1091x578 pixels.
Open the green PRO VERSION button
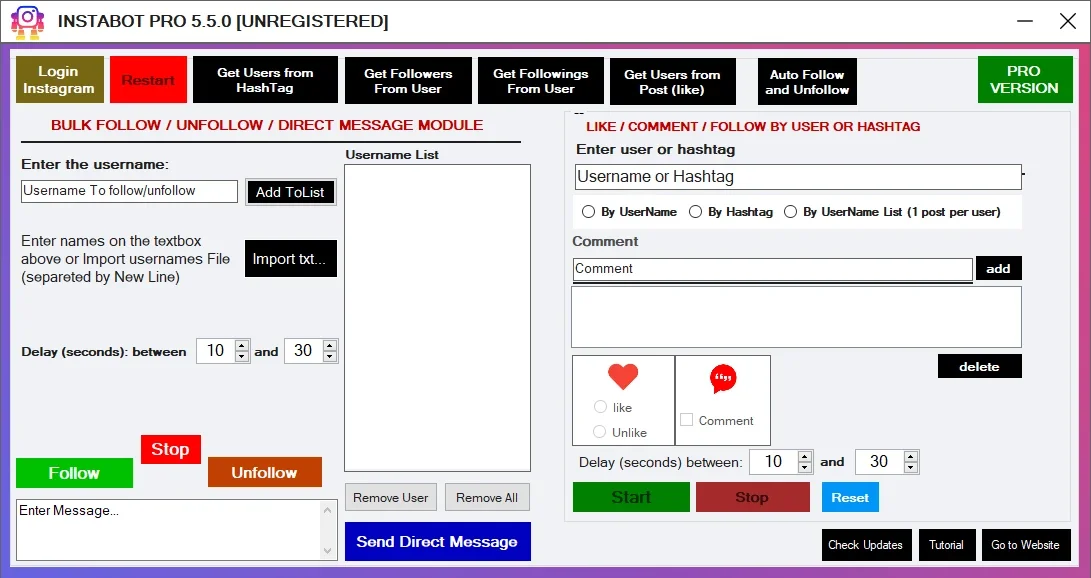1025,79
